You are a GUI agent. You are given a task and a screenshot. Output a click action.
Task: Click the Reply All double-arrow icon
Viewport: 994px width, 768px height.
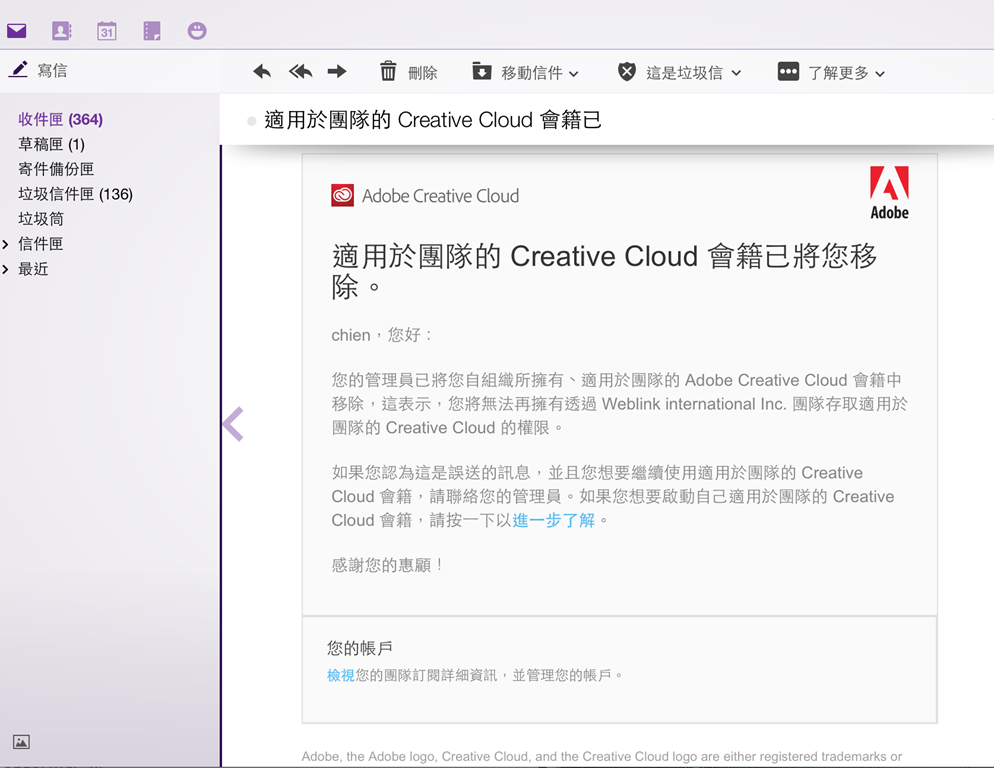(x=300, y=72)
